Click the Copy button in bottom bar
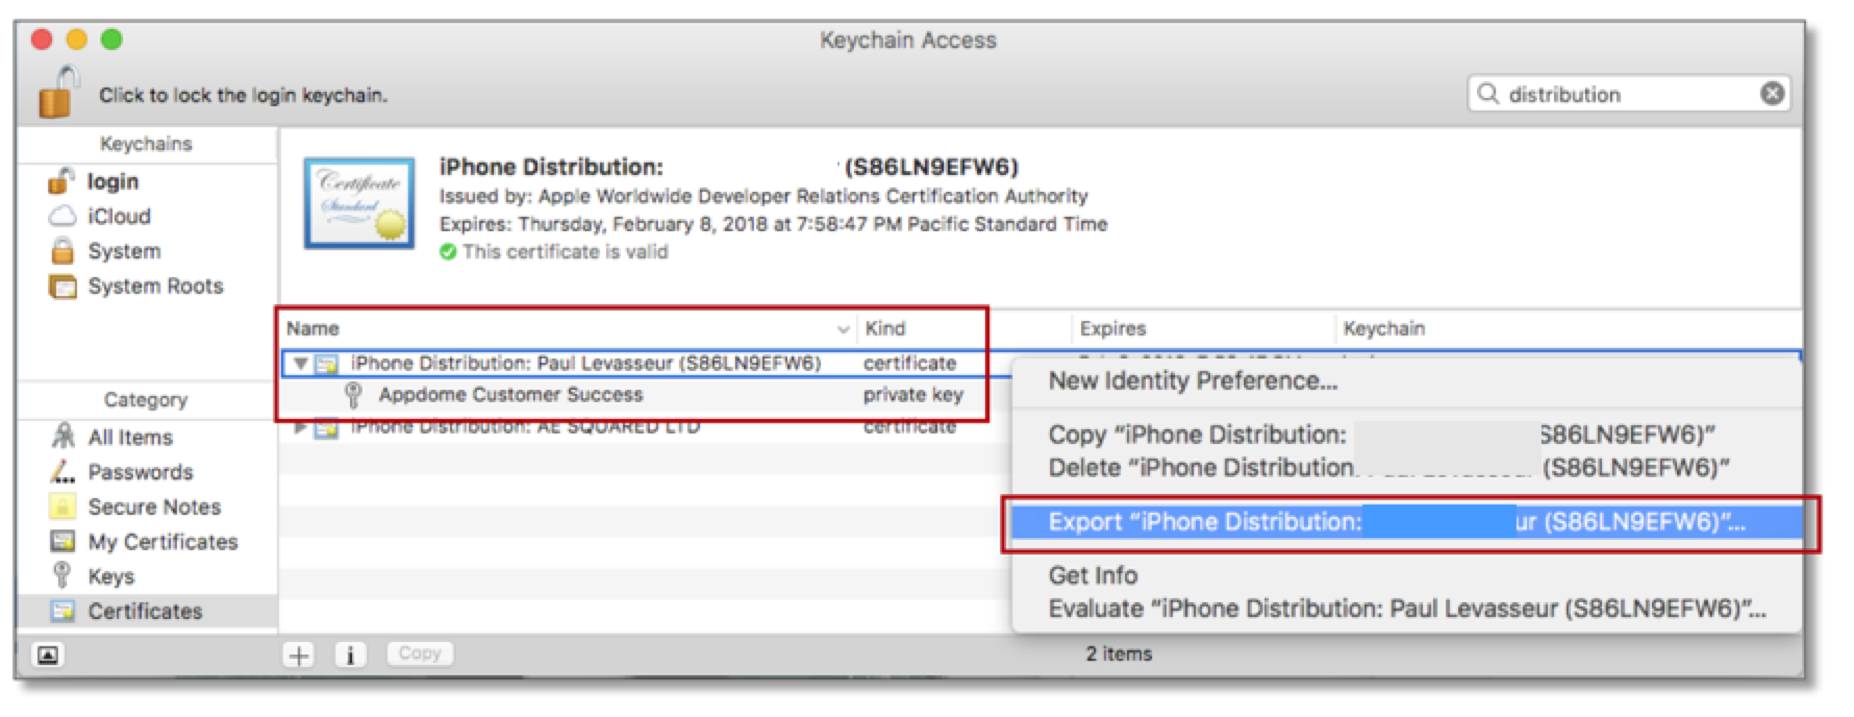The image size is (1854, 717). tap(419, 654)
